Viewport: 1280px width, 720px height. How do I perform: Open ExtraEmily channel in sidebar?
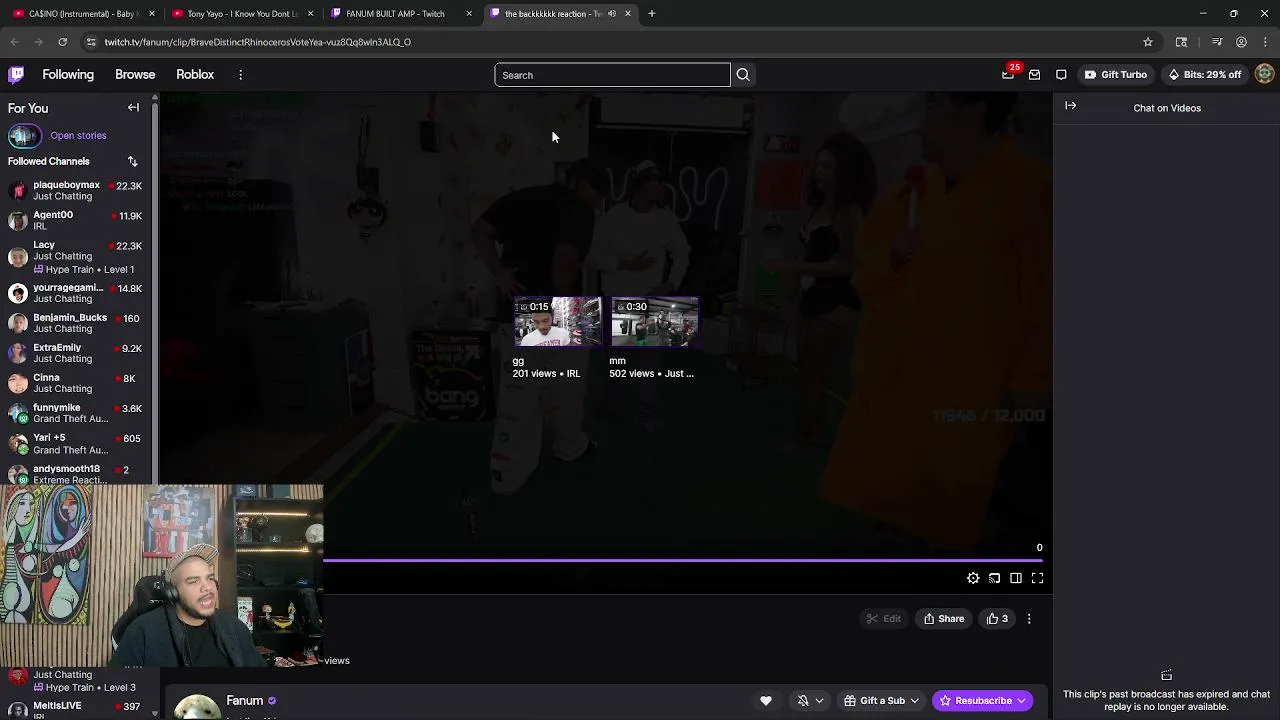pyautogui.click(x=75, y=353)
